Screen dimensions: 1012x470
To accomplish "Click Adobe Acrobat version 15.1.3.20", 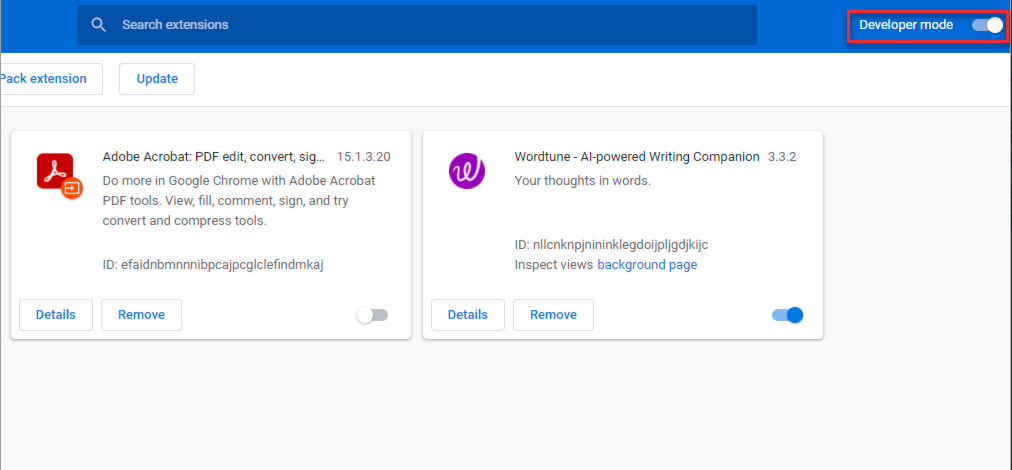I will 363,157.
